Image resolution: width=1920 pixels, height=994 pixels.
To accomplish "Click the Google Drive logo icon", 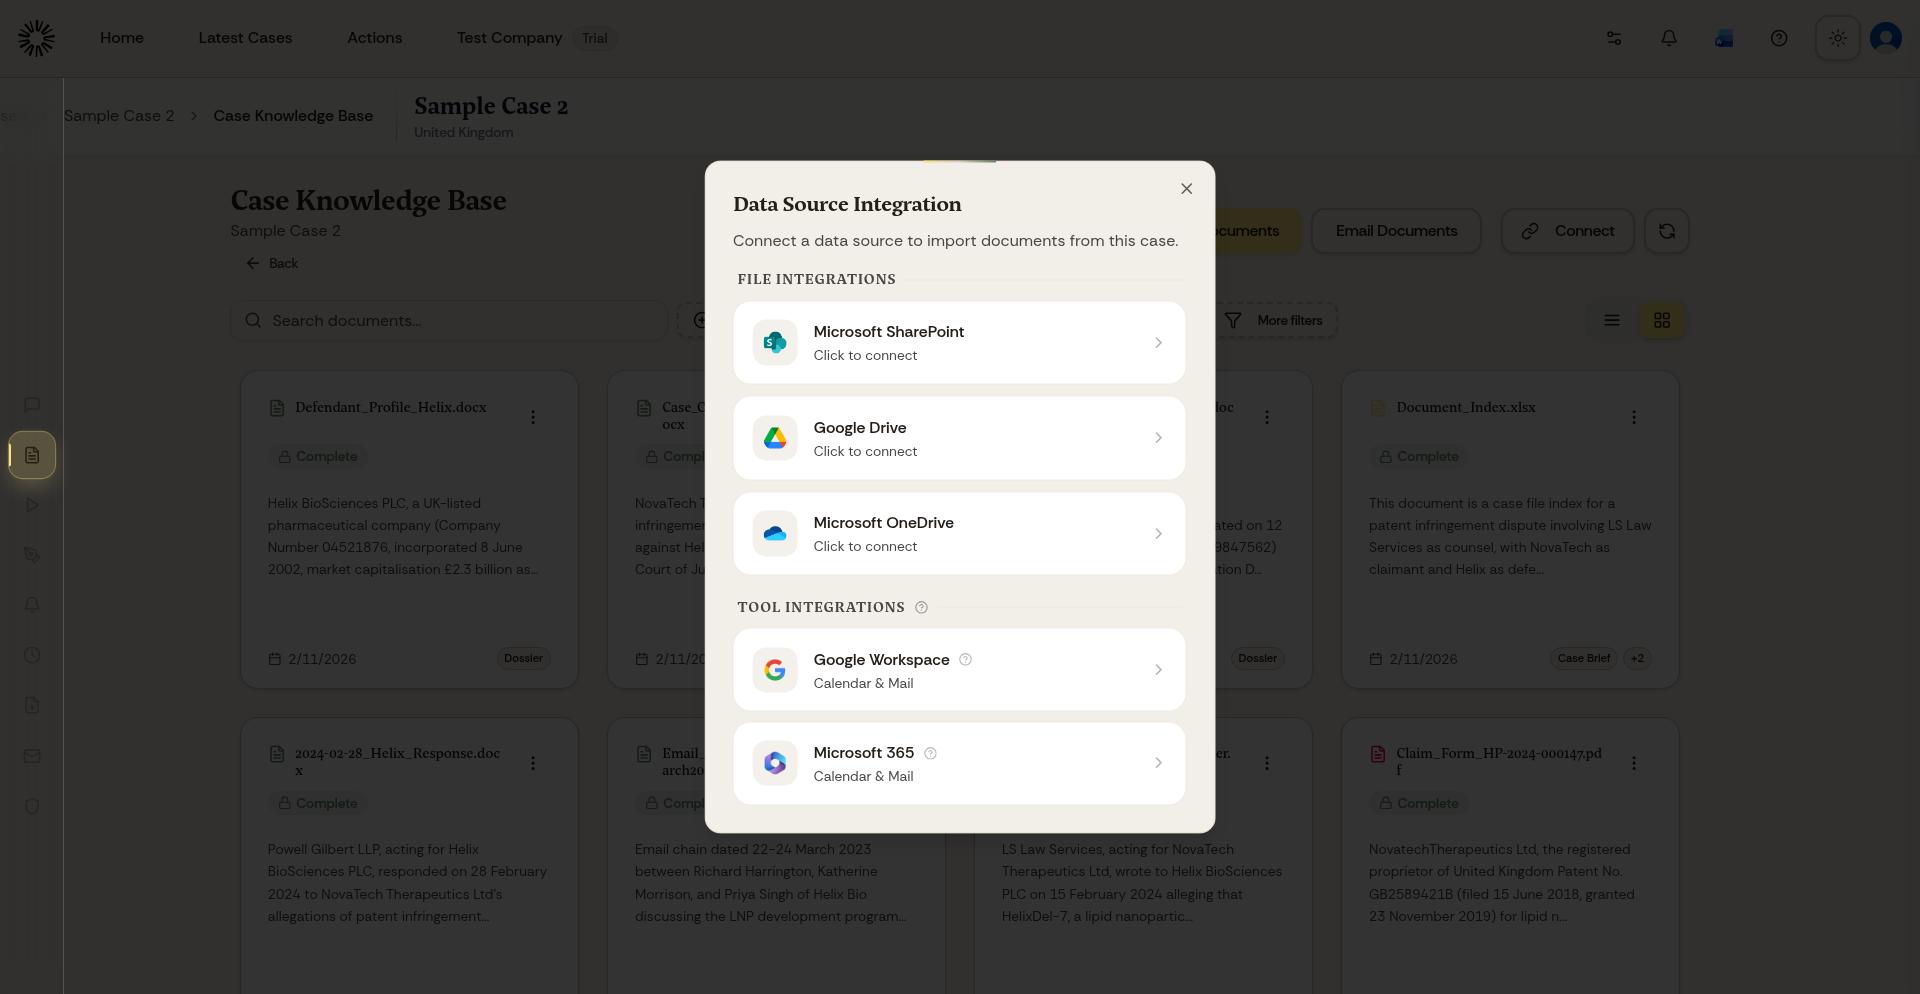I will pos(775,438).
